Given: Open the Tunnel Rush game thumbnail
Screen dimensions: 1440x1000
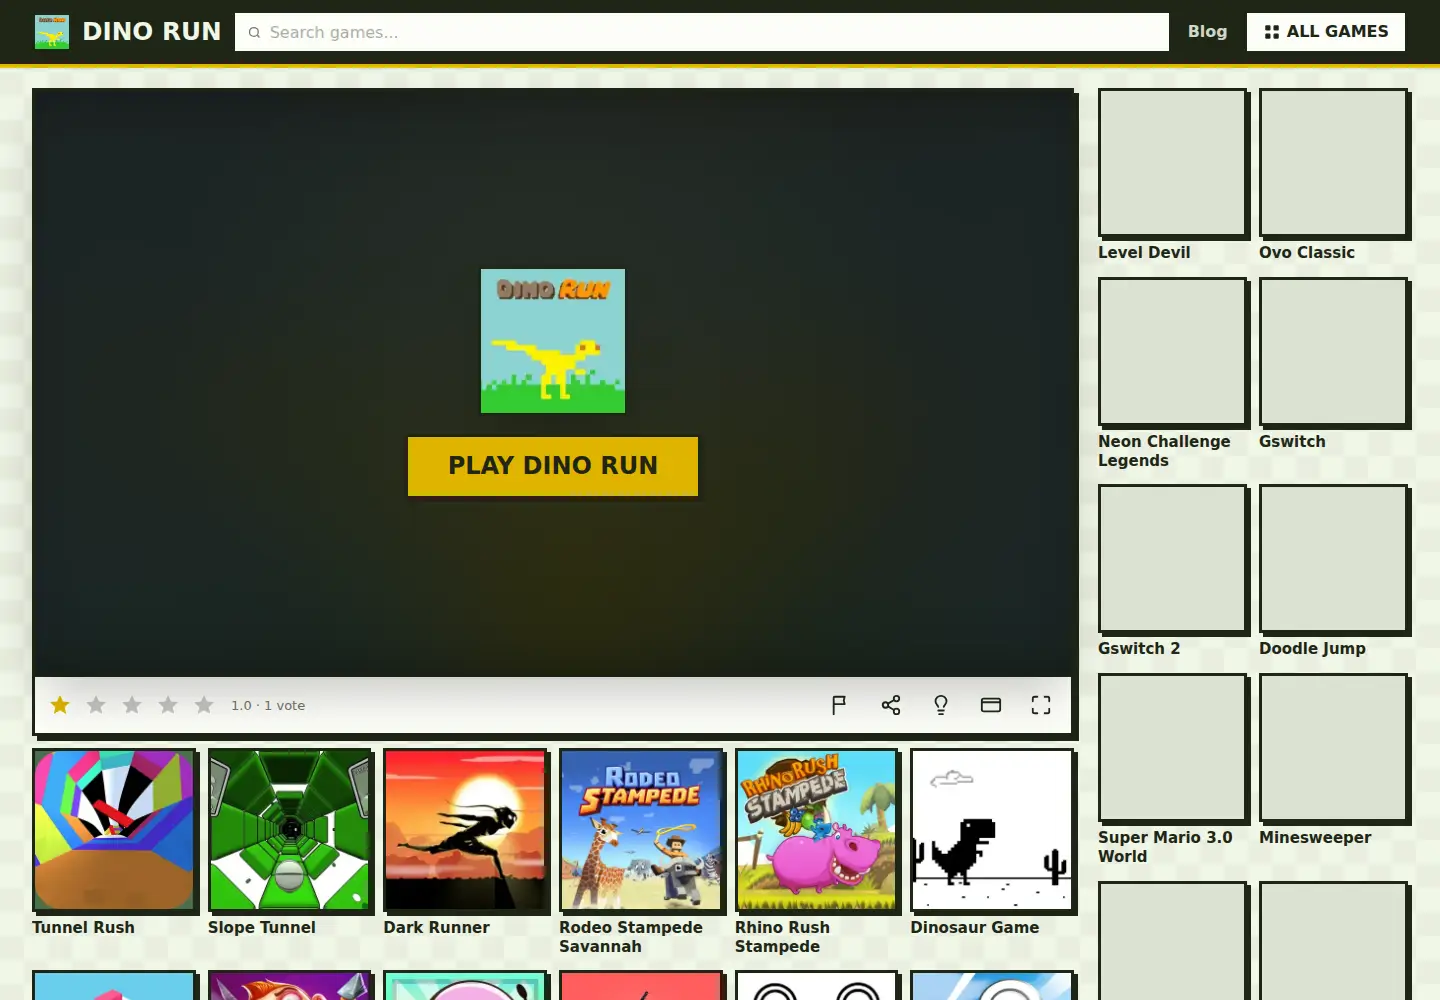Looking at the screenshot, I should click(114, 830).
